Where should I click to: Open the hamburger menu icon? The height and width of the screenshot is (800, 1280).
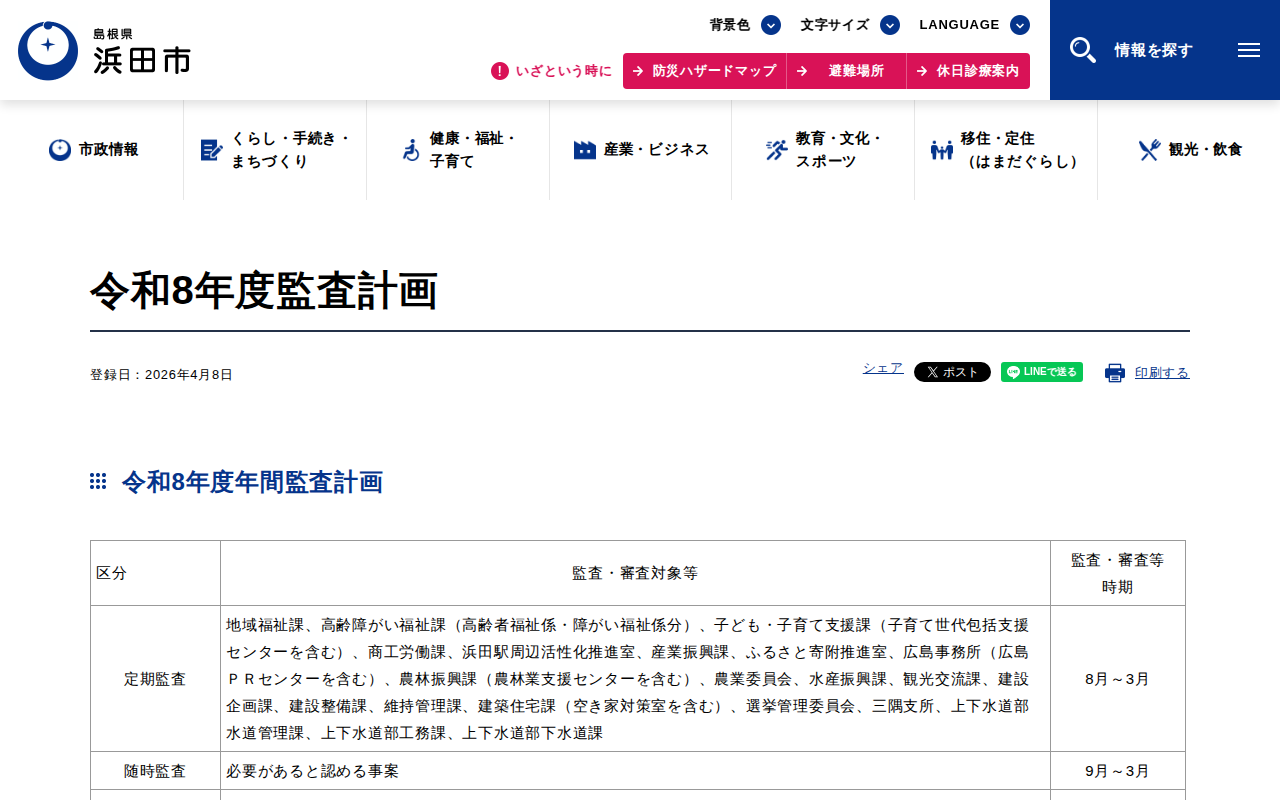pos(1249,50)
